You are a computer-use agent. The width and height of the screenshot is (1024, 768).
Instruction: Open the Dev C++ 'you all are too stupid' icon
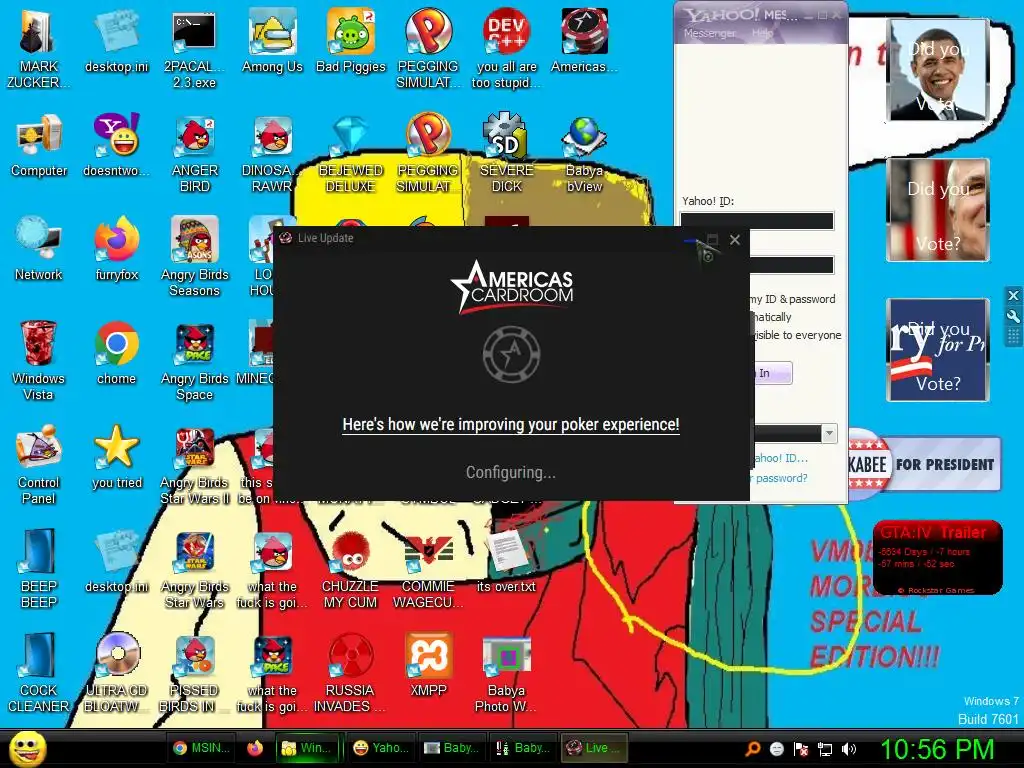[x=506, y=48]
